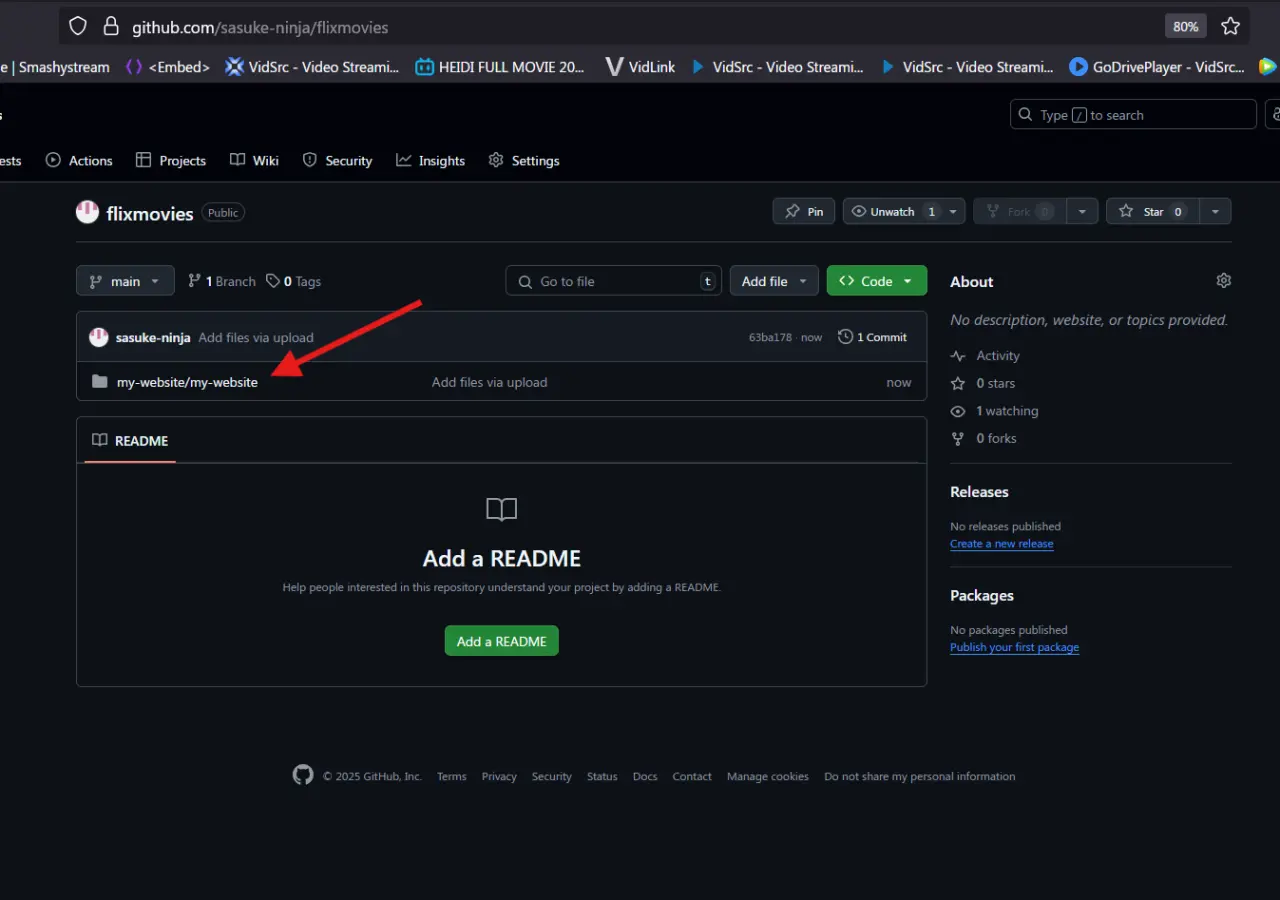Open the my-website/my-website folder
1280x900 pixels.
pyautogui.click(x=187, y=382)
